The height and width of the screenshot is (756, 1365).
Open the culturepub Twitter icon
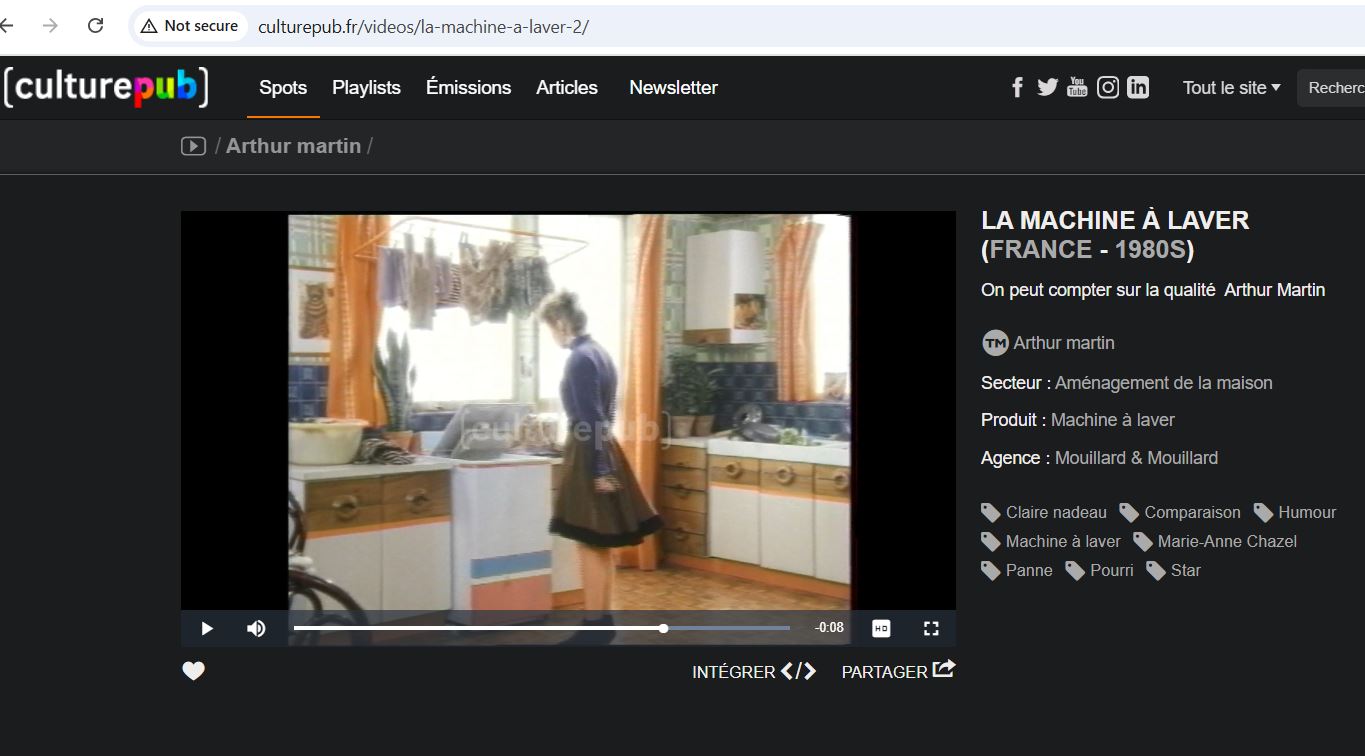click(1047, 87)
